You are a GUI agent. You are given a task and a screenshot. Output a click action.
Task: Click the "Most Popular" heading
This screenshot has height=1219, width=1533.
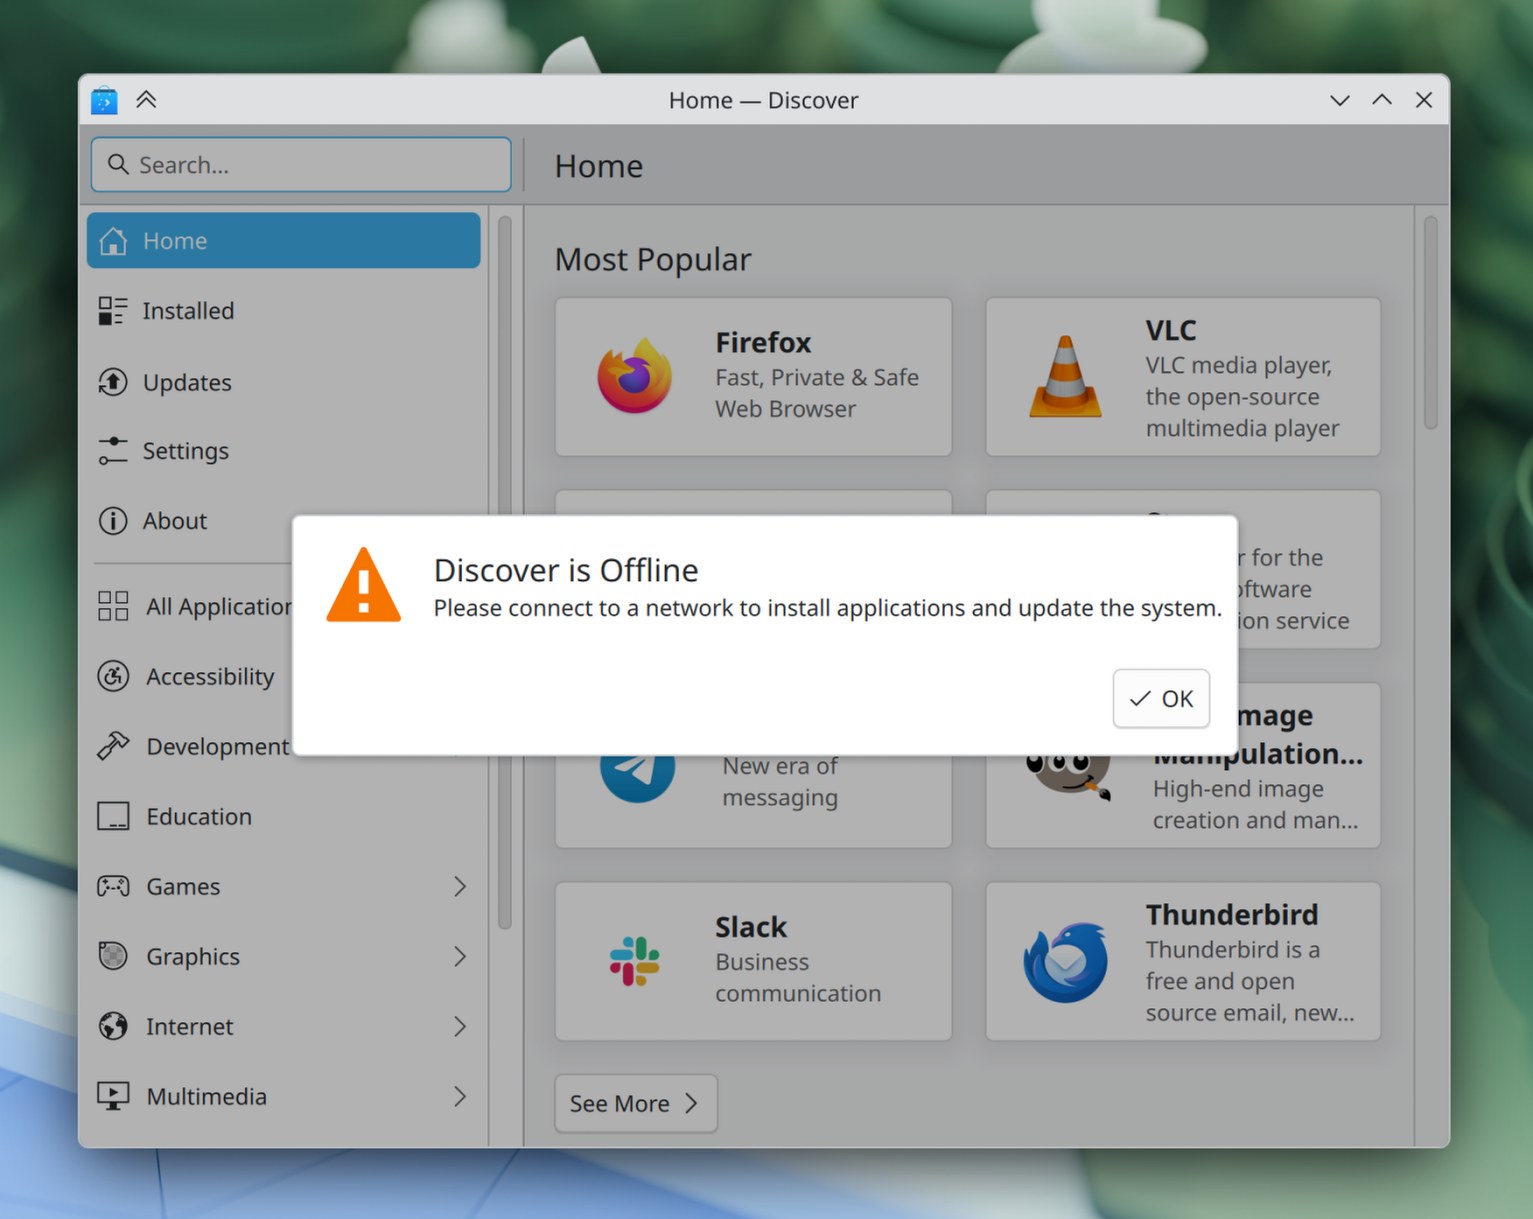(653, 259)
